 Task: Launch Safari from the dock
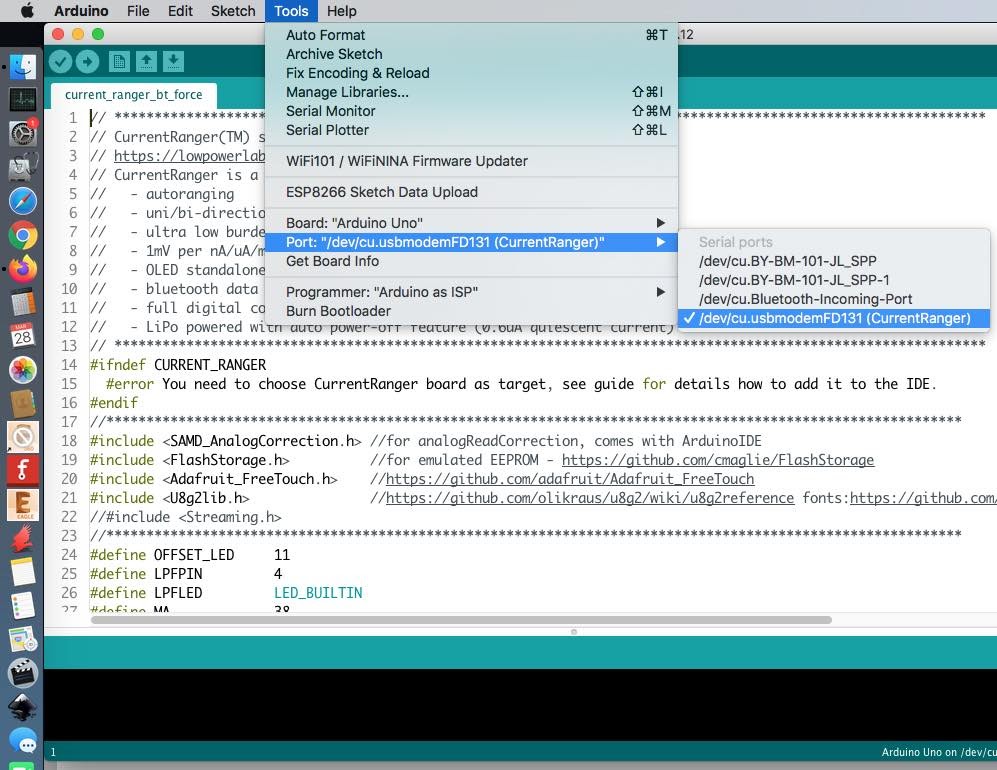coord(23,201)
